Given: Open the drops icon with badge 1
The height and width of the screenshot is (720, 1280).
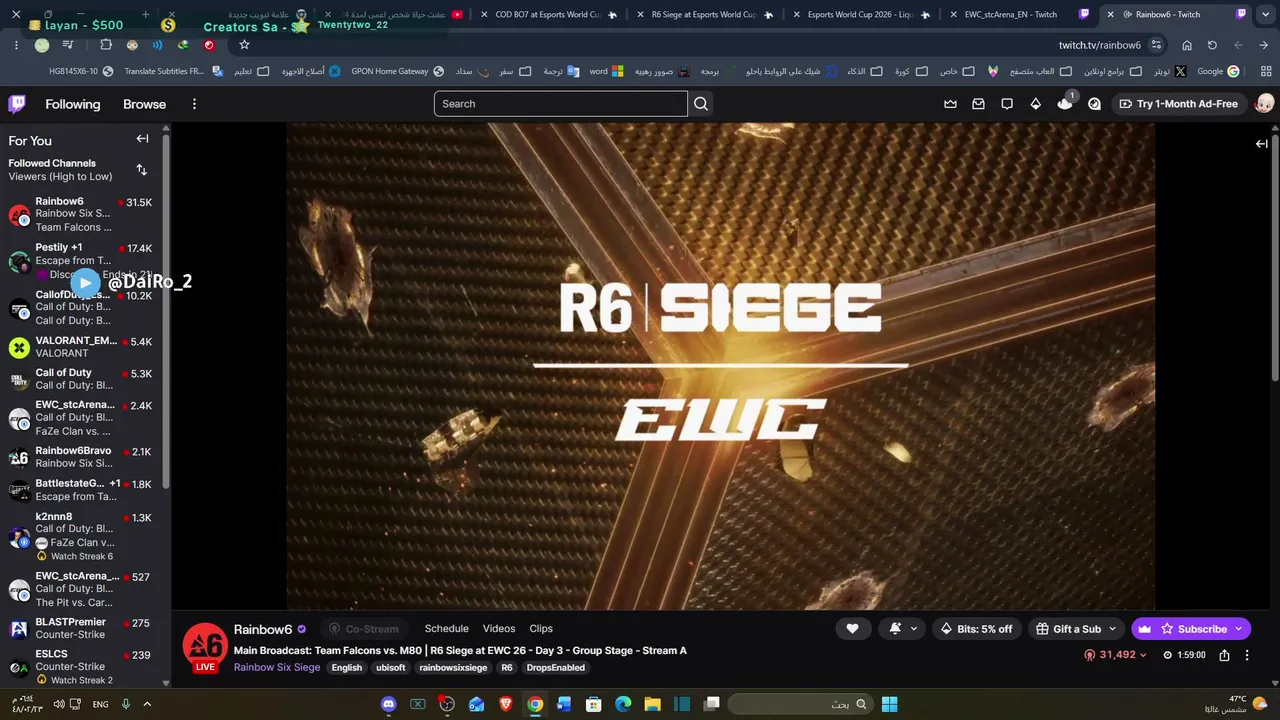Looking at the screenshot, I should 1065,103.
